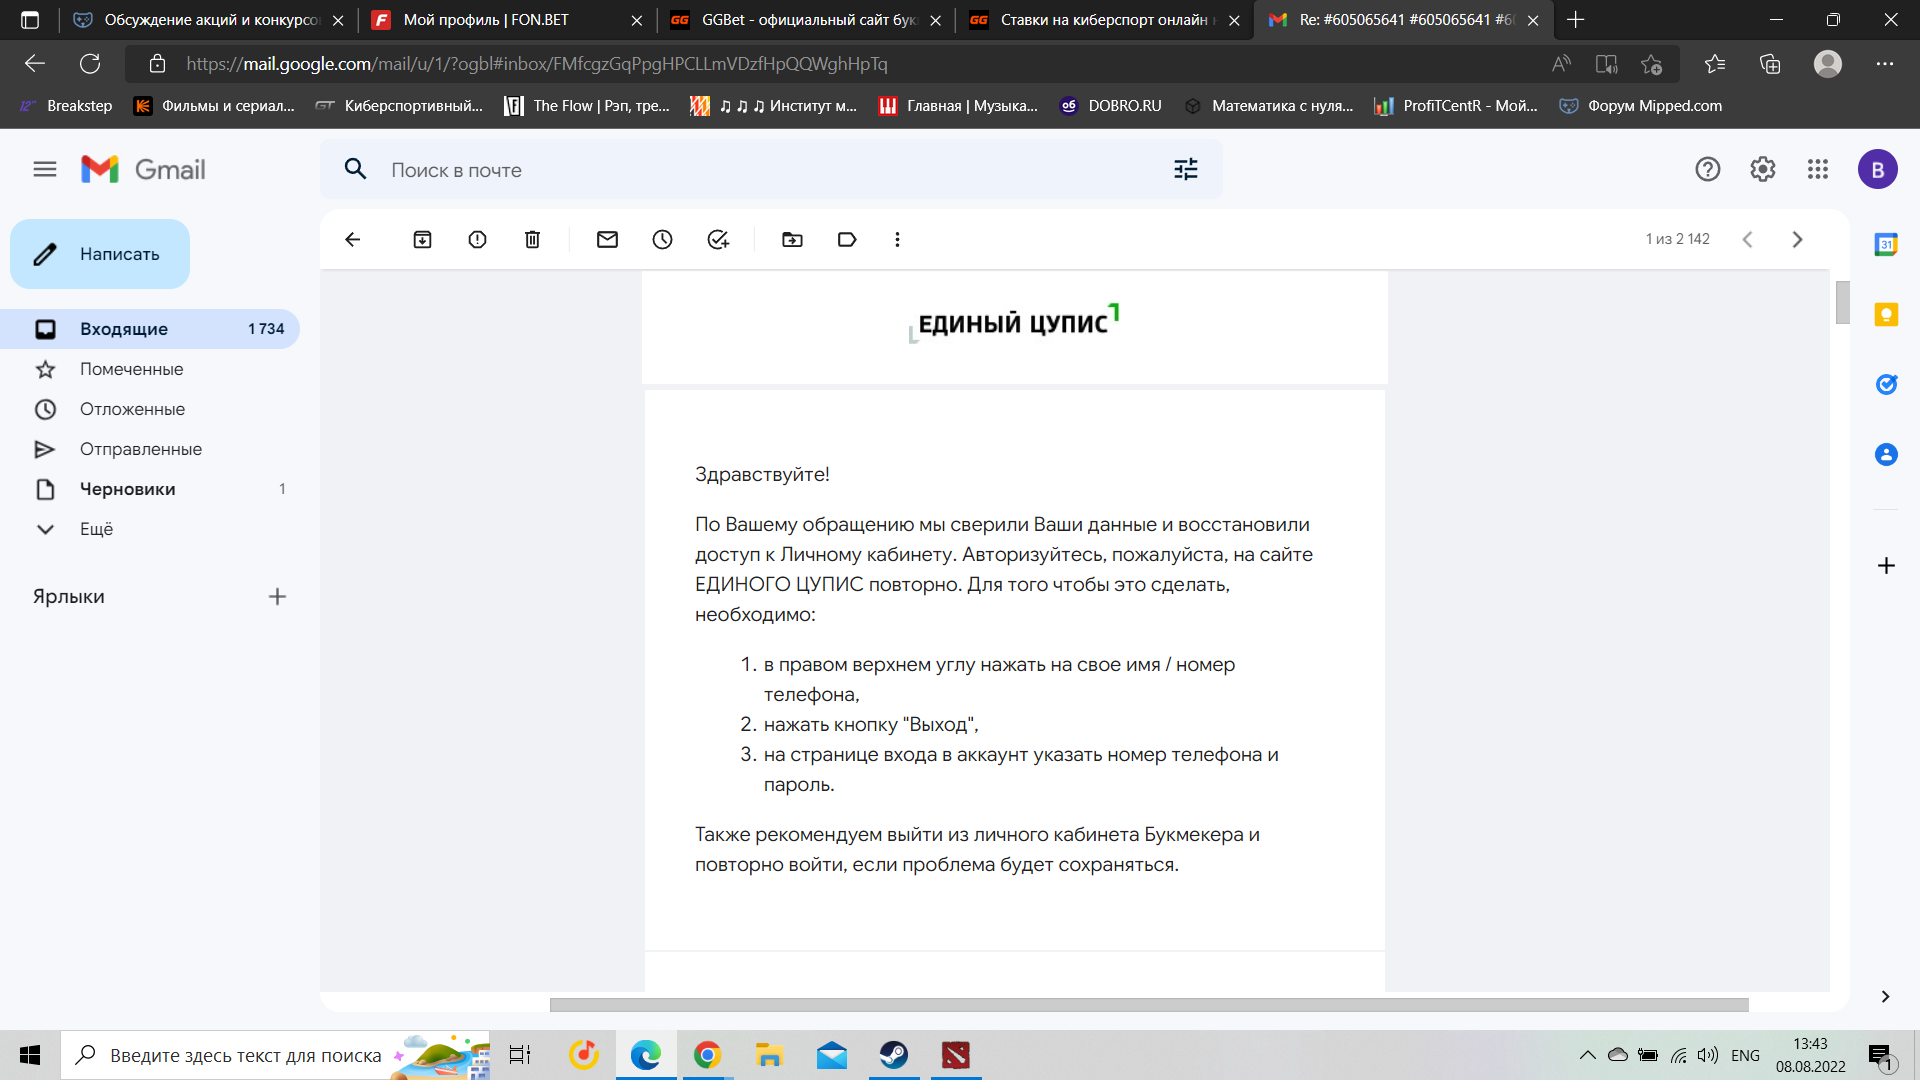The image size is (1920, 1080).
Task: Expand the Ещё more folders list
Action: pos(150,529)
